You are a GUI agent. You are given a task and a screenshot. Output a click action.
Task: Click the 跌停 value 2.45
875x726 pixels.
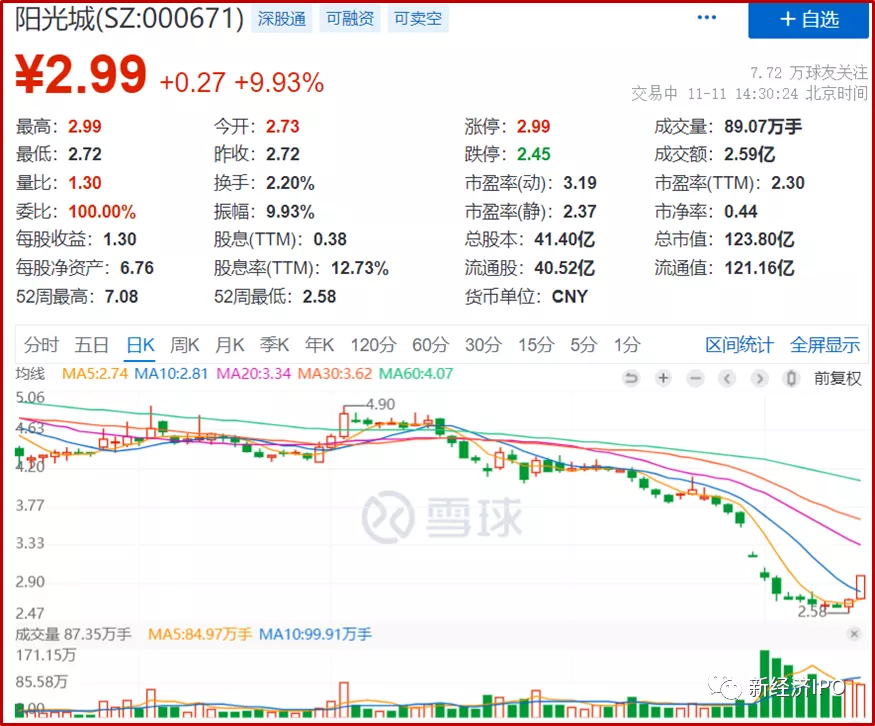pos(533,154)
